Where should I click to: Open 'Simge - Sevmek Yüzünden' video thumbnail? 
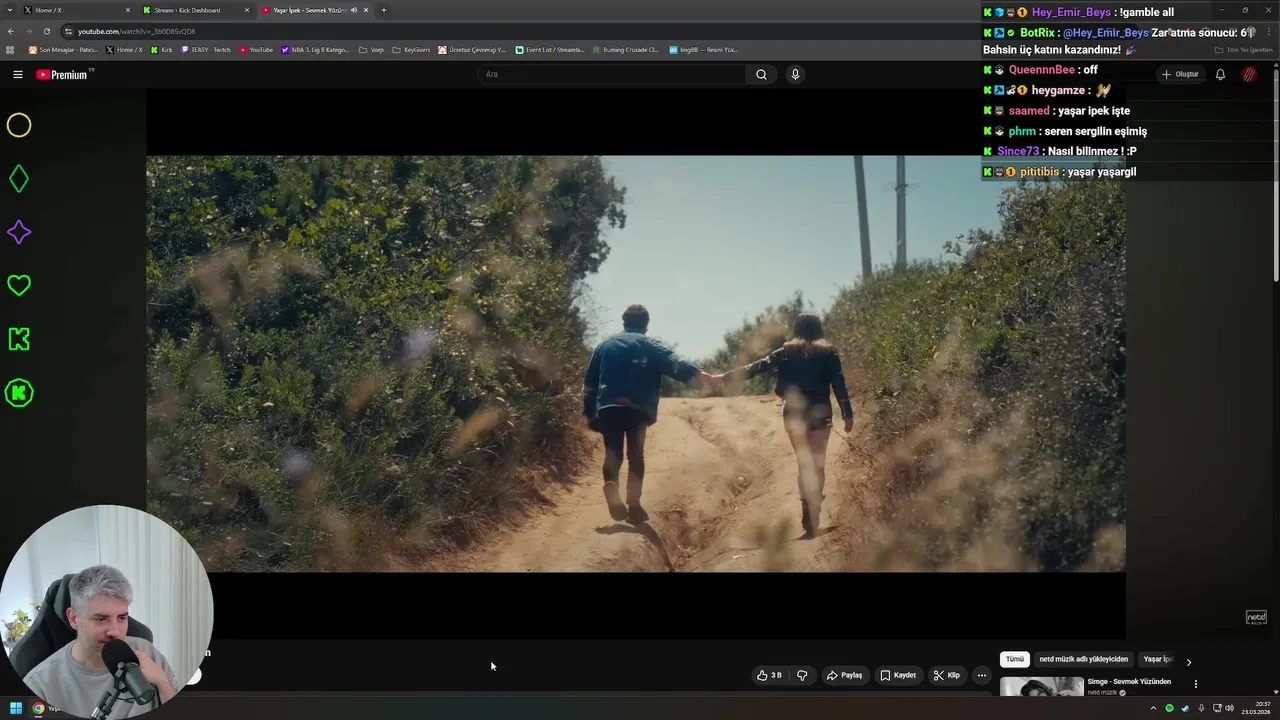pyautogui.click(x=1041, y=686)
